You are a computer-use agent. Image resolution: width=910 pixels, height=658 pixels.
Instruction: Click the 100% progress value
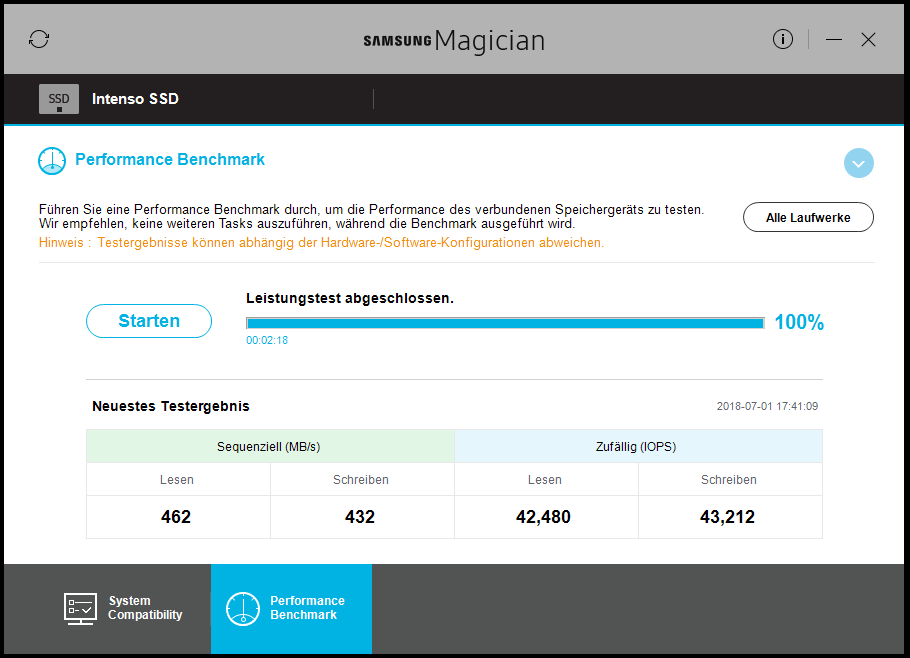coord(799,322)
